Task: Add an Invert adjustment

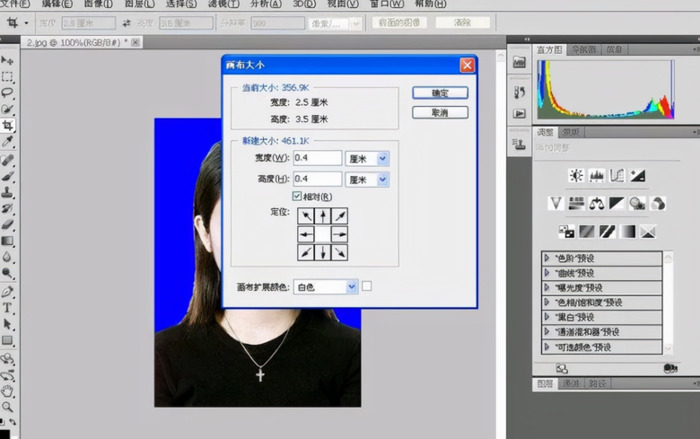Action: [567, 231]
